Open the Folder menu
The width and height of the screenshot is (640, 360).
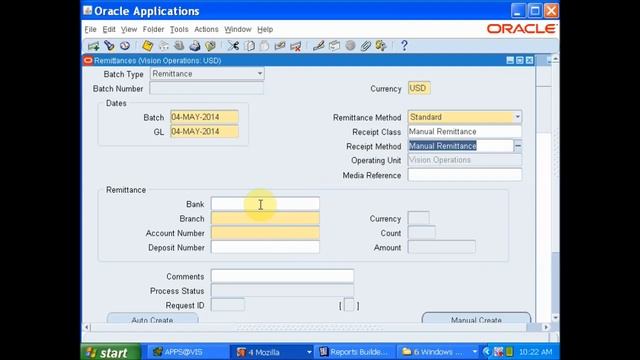(153, 29)
